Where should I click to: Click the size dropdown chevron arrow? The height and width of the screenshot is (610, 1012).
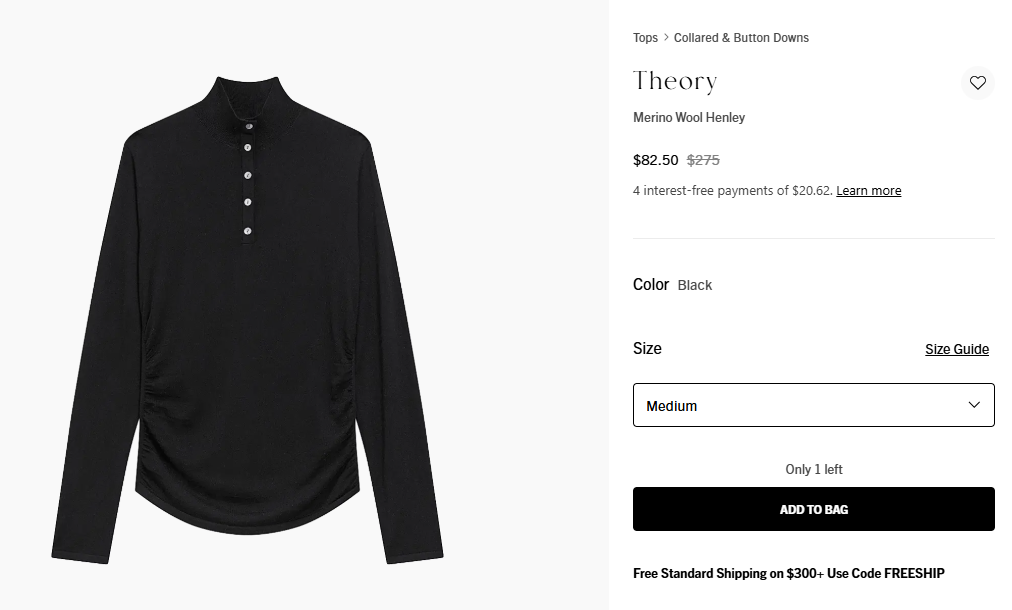point(974,405)
